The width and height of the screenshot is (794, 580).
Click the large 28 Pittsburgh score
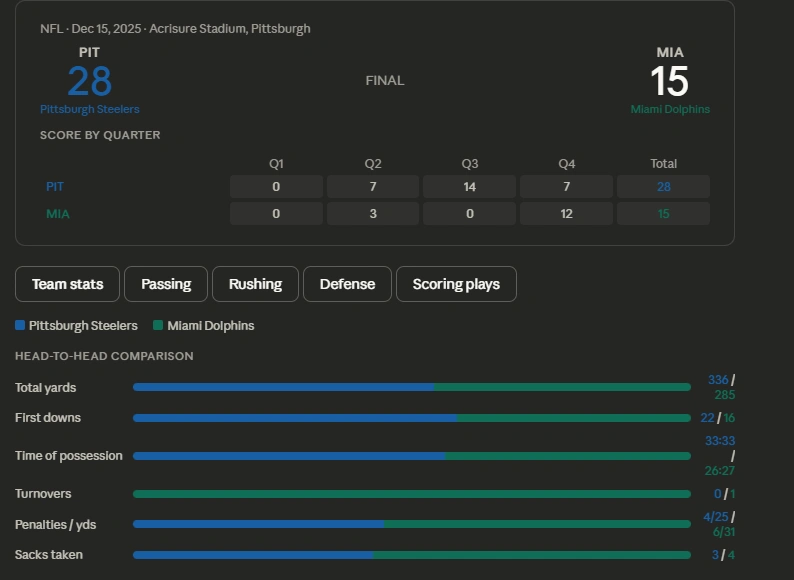[90, 81]
